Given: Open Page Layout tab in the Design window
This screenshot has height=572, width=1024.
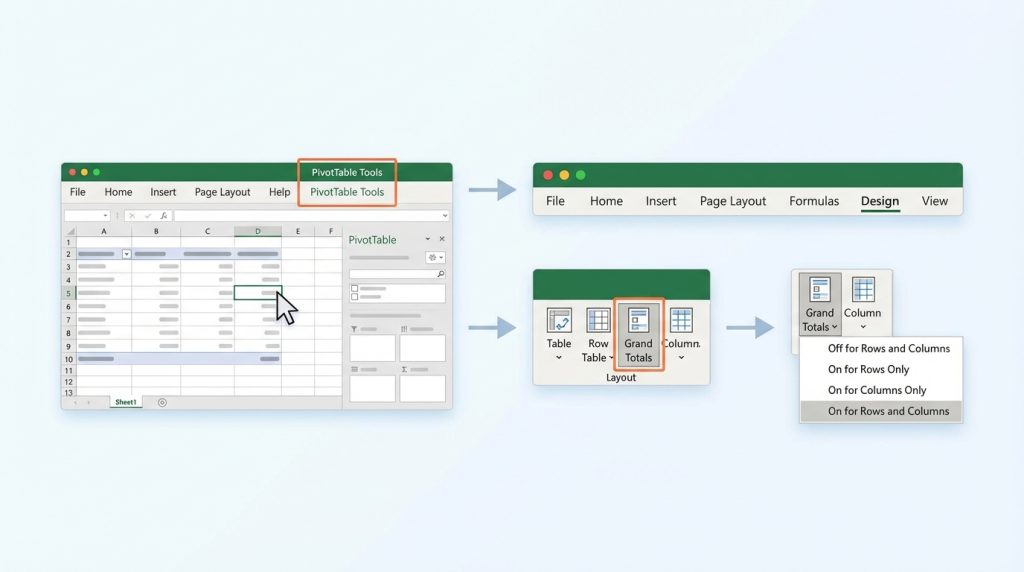Looking at the screenshot, I should click(x=733, y=201).
